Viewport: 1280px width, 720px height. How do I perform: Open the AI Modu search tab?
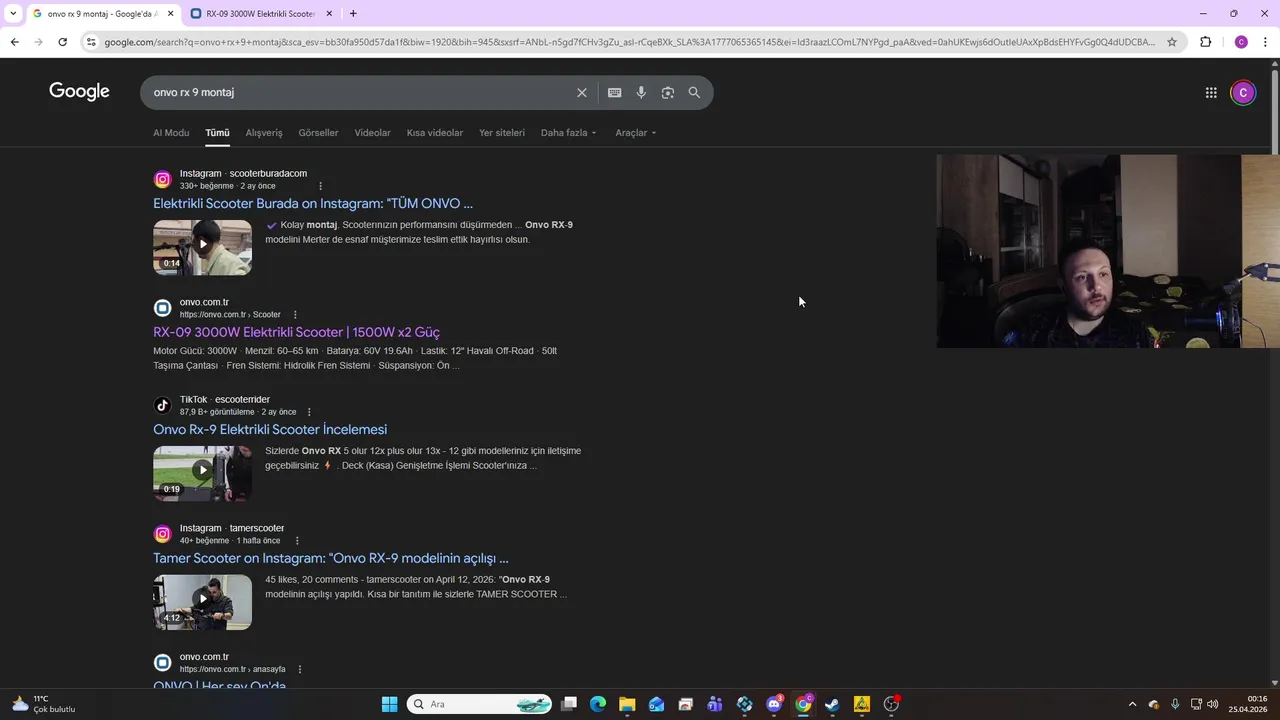[171, 133]
